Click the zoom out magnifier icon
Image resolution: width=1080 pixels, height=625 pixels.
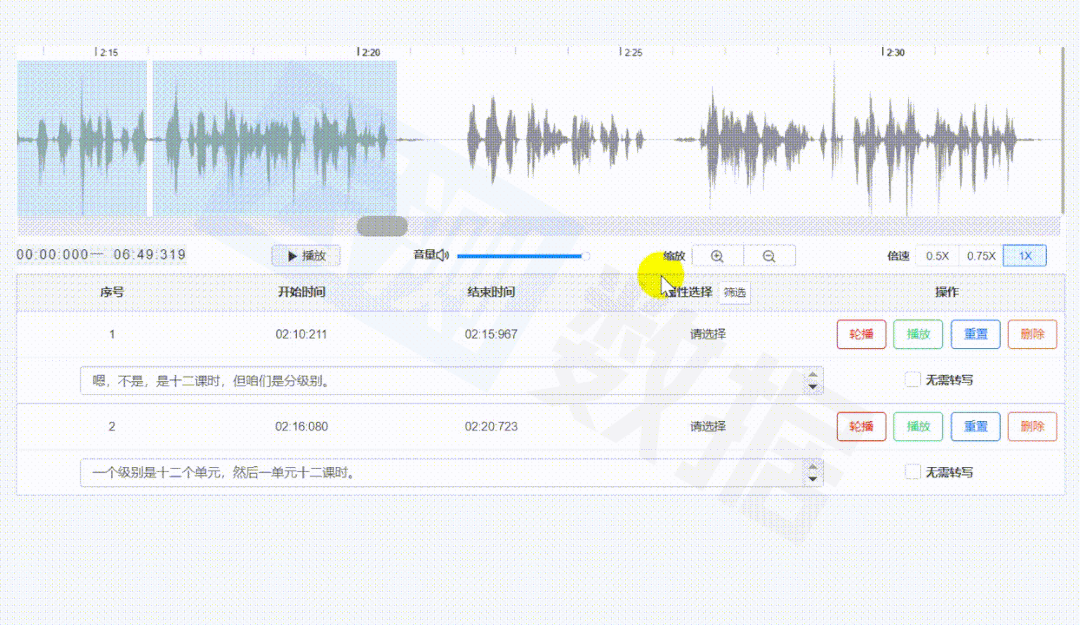pos(769,256)
